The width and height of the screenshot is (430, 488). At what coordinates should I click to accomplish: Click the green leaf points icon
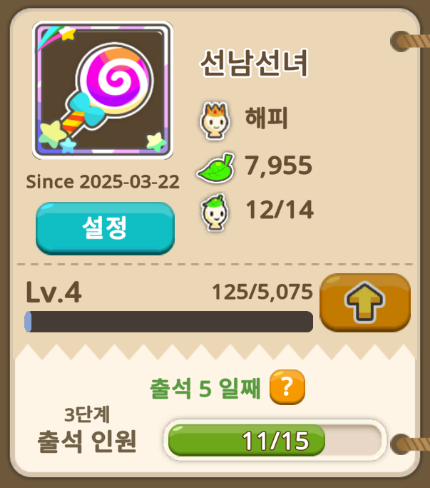click(x=216, y=167)
